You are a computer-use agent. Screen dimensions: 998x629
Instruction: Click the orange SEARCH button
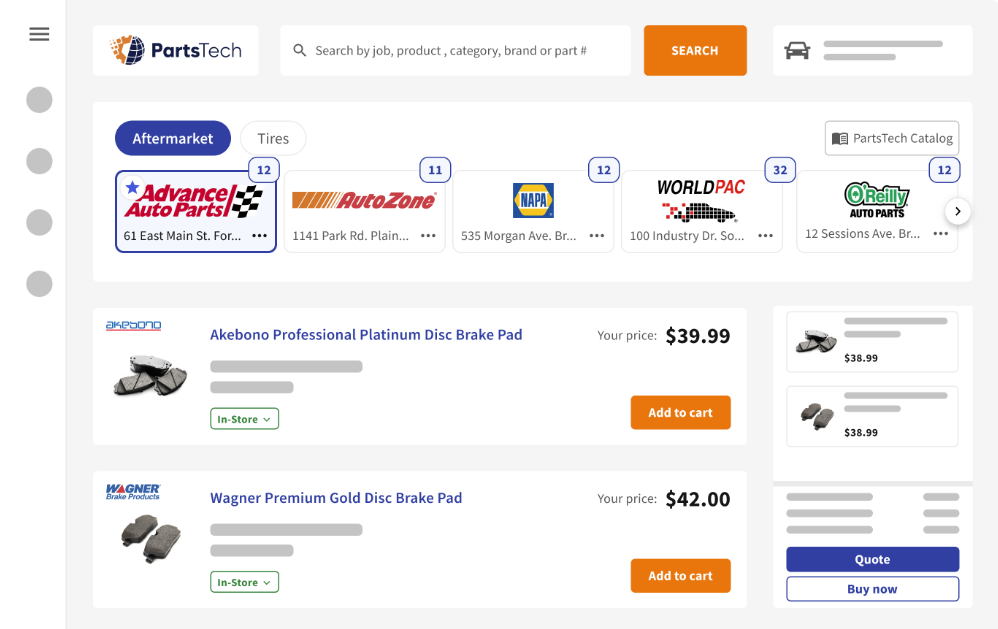[695, 50]
